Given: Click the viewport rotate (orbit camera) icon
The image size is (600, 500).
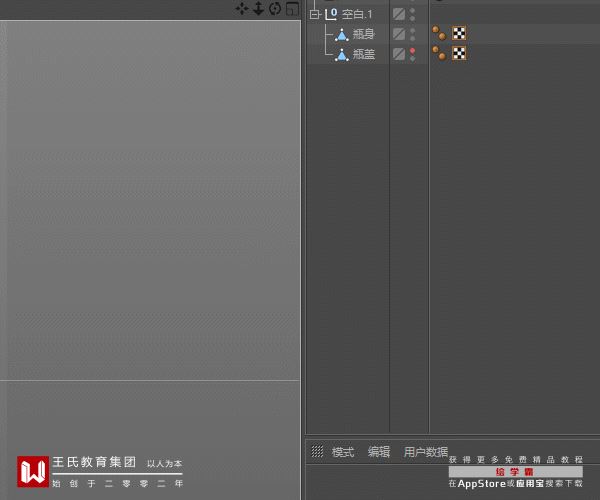Looking at the screenshot, I should click(275, 8).
